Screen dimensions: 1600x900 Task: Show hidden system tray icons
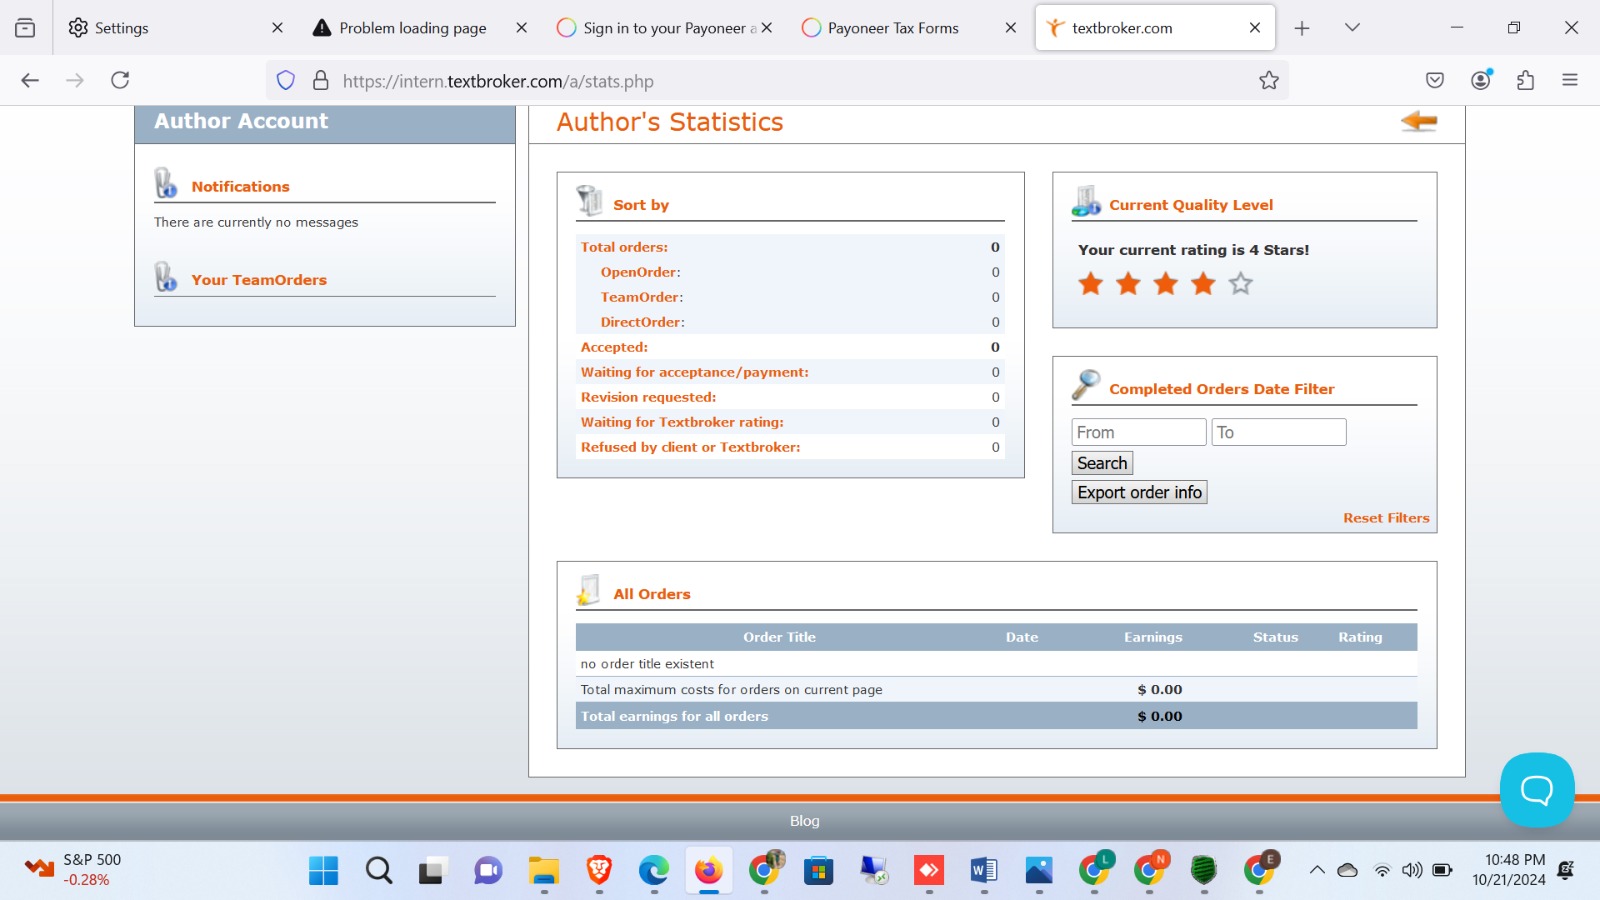(x=1317, y=870)
